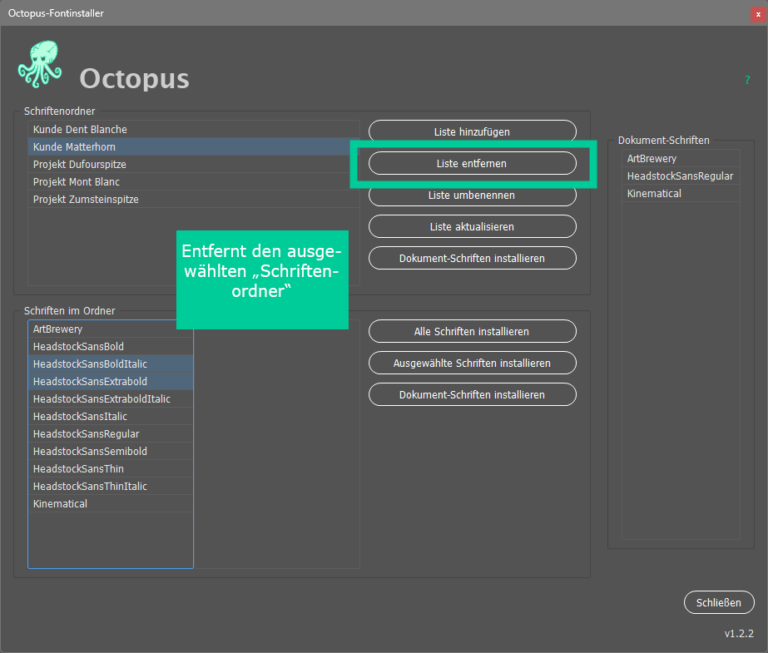Image resolution: width=768 pixels, height=653 pixels.
Task: Click Ausgewählte Schriften installieren button
Action: click(x=472, y=363)
